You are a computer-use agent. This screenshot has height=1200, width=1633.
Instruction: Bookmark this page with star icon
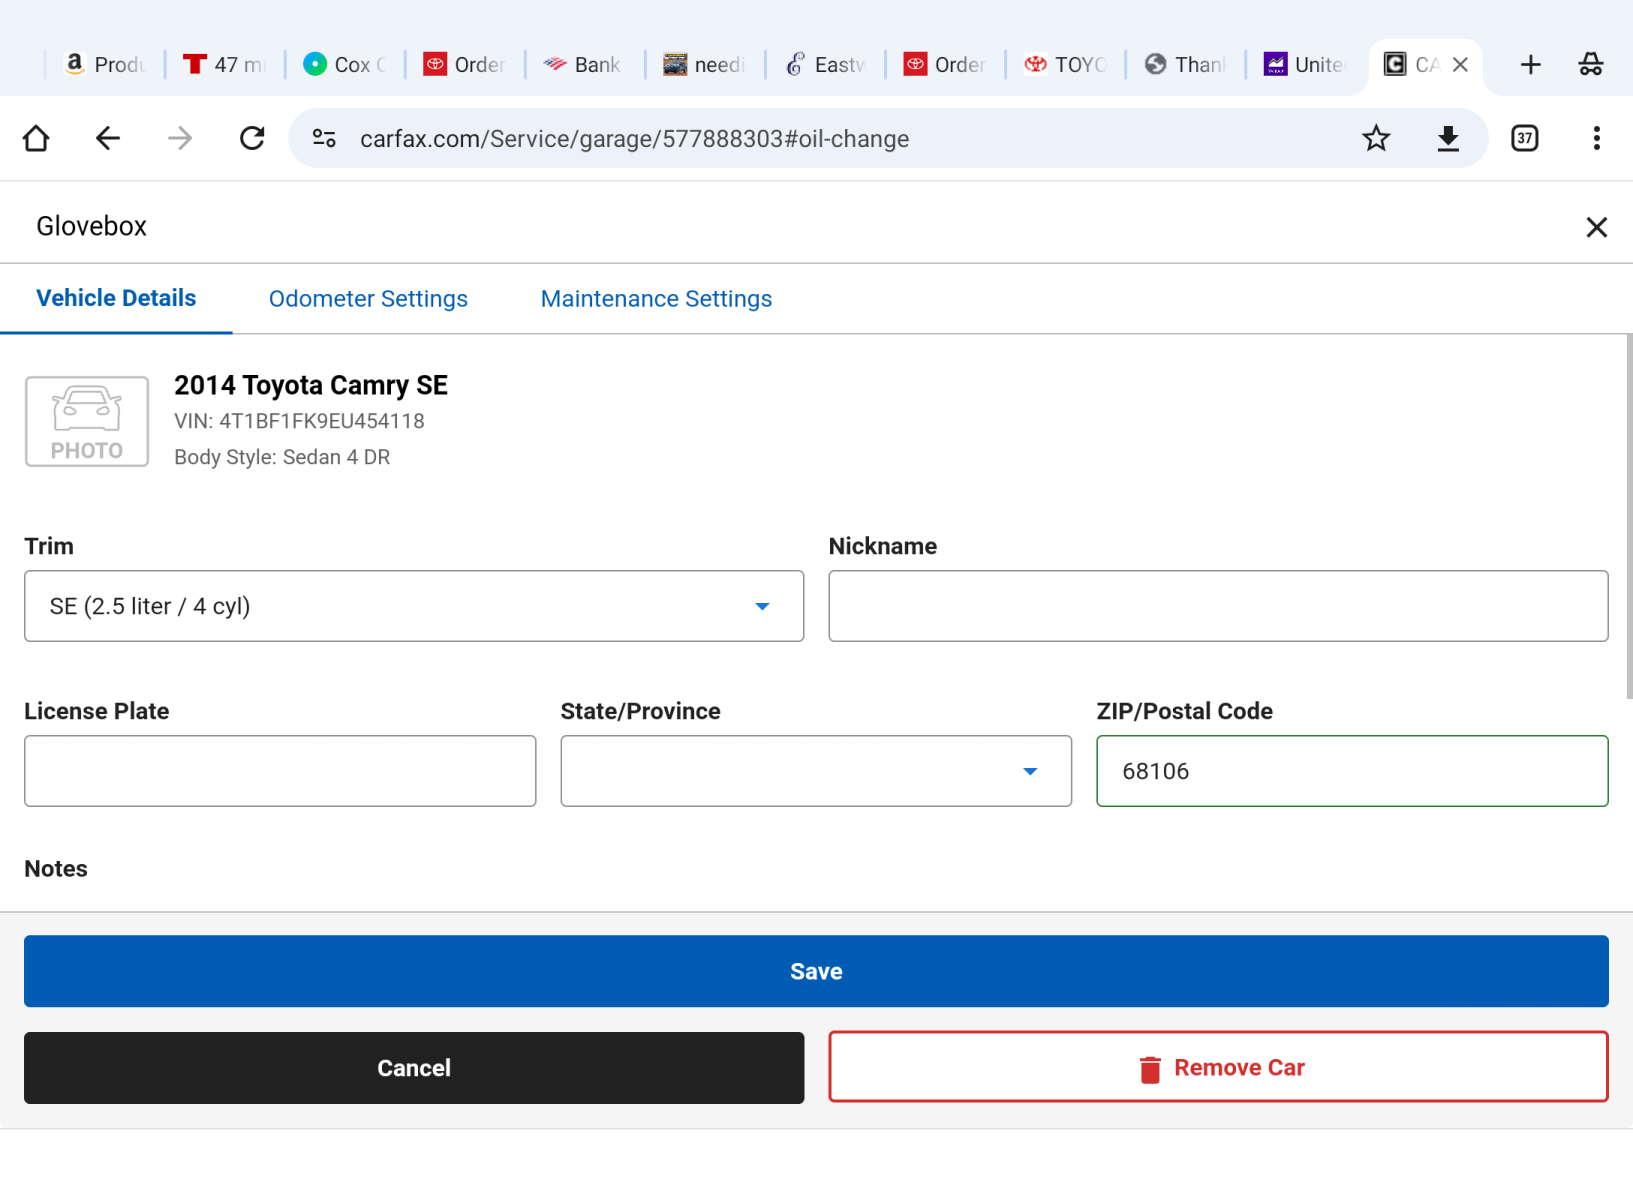coord(1376,138)
